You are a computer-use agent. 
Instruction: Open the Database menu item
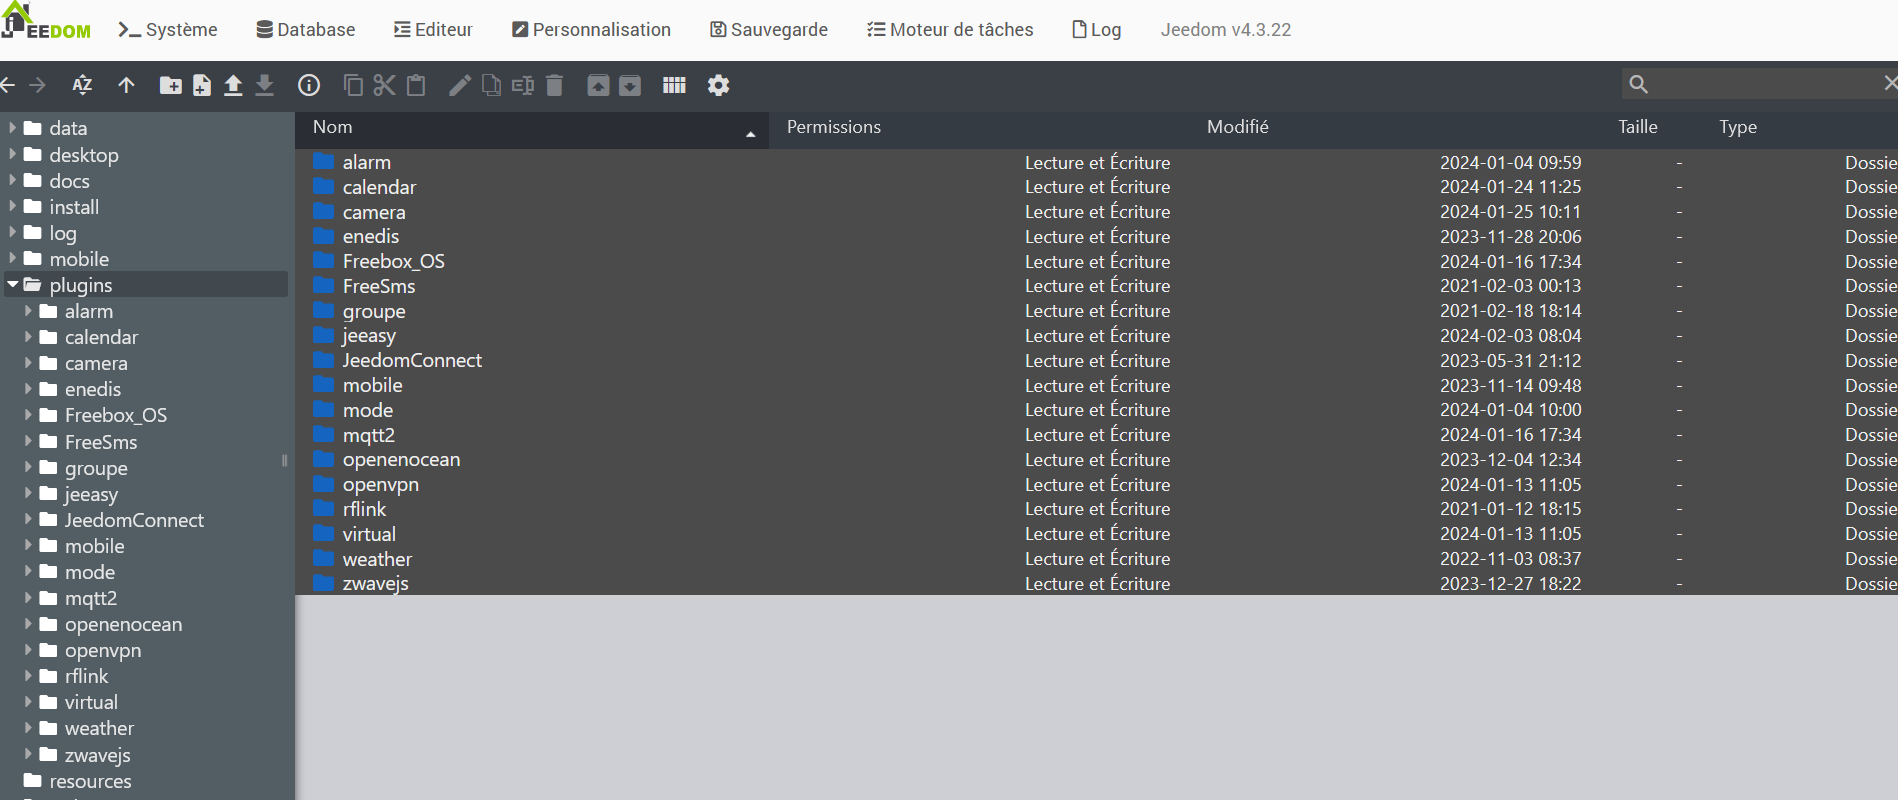(306, 30)
